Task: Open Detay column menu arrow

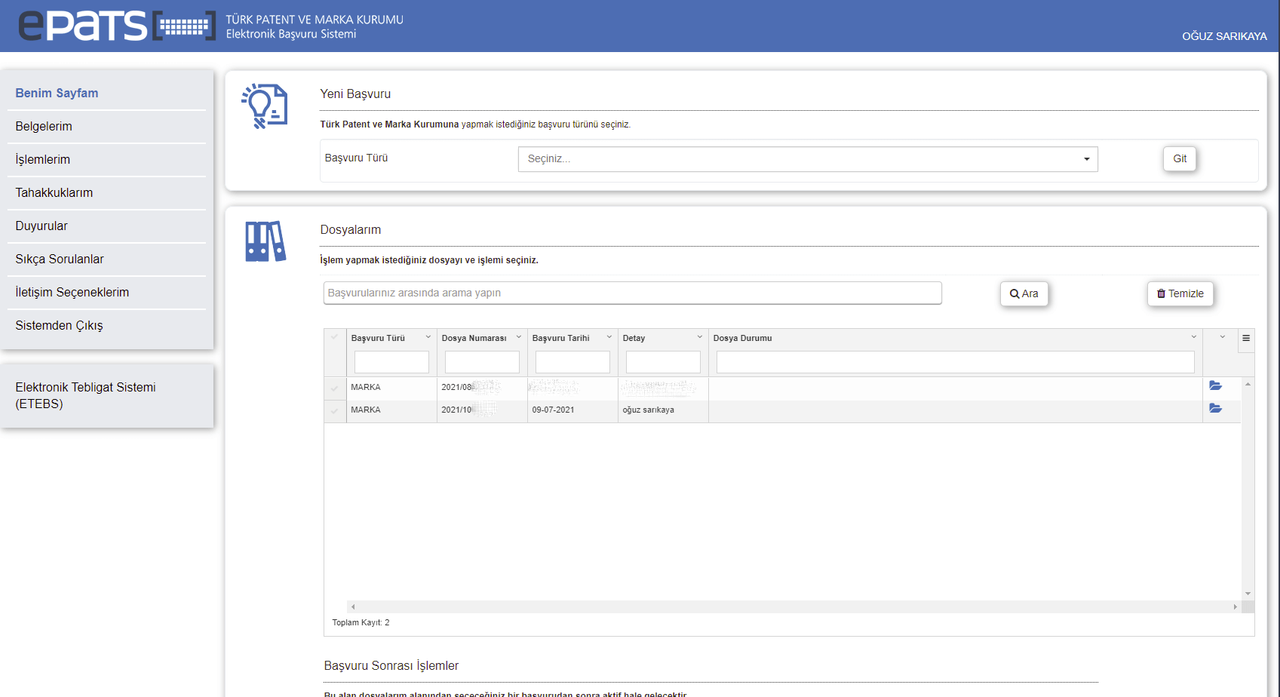Action: point(699,337)
